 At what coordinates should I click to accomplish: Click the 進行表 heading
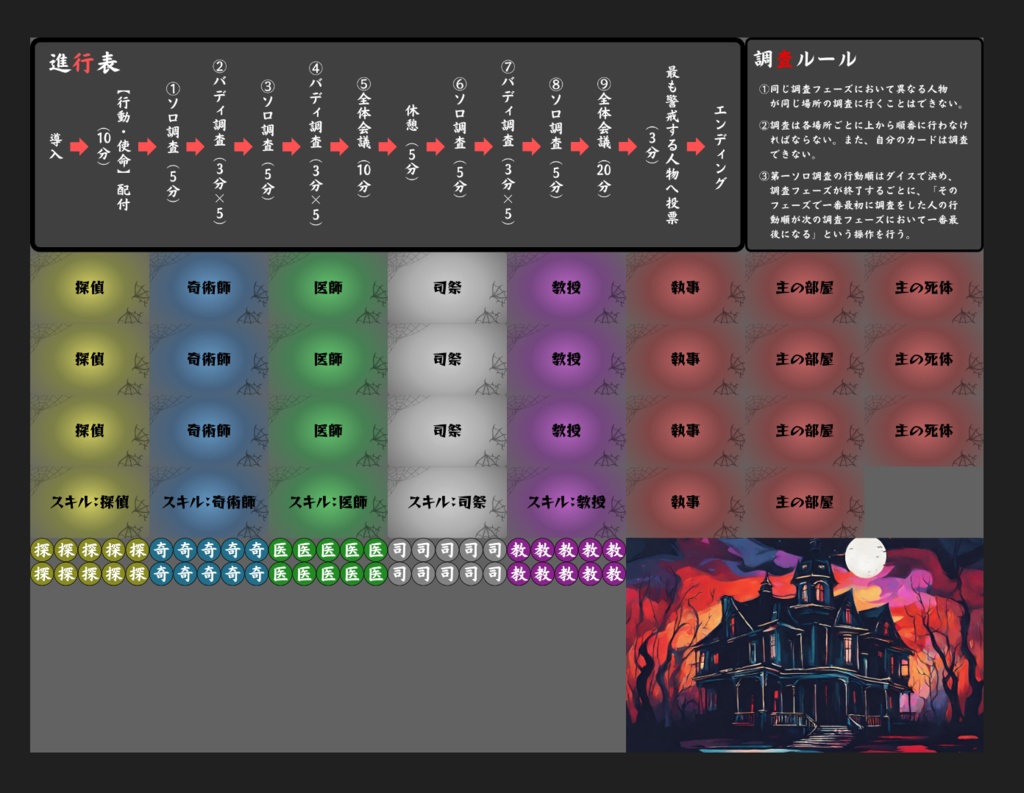84,63
